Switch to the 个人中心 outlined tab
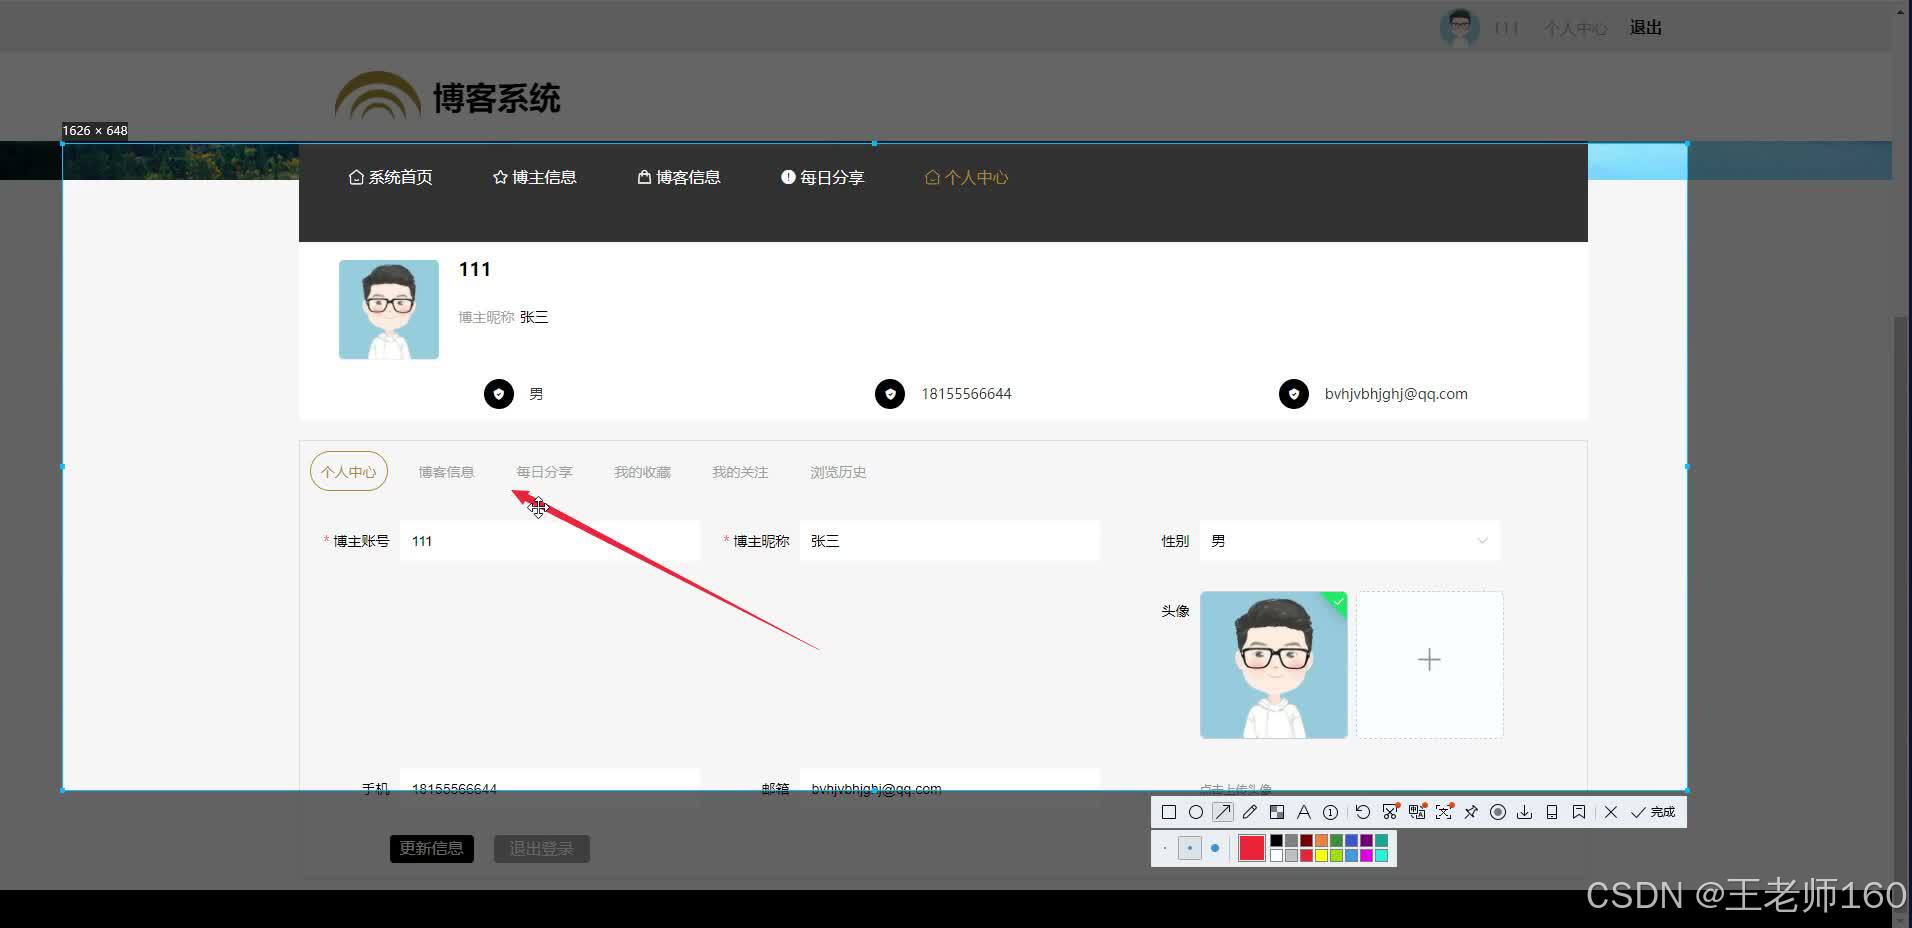The image size is (1912, 928). click(x=349, y=472)
